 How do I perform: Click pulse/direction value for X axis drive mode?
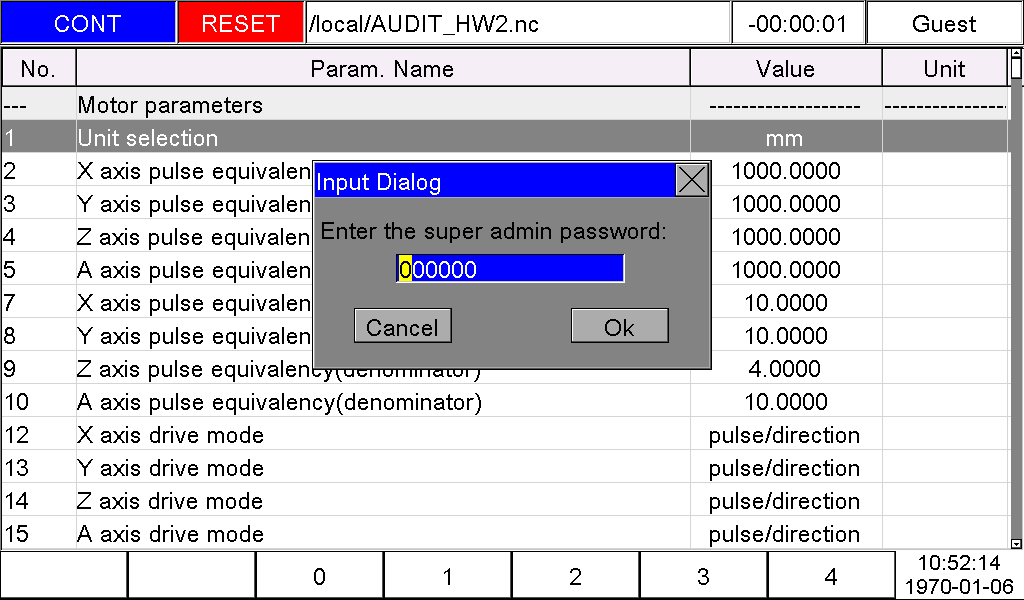pyautogui.click(x=785, y=435)
